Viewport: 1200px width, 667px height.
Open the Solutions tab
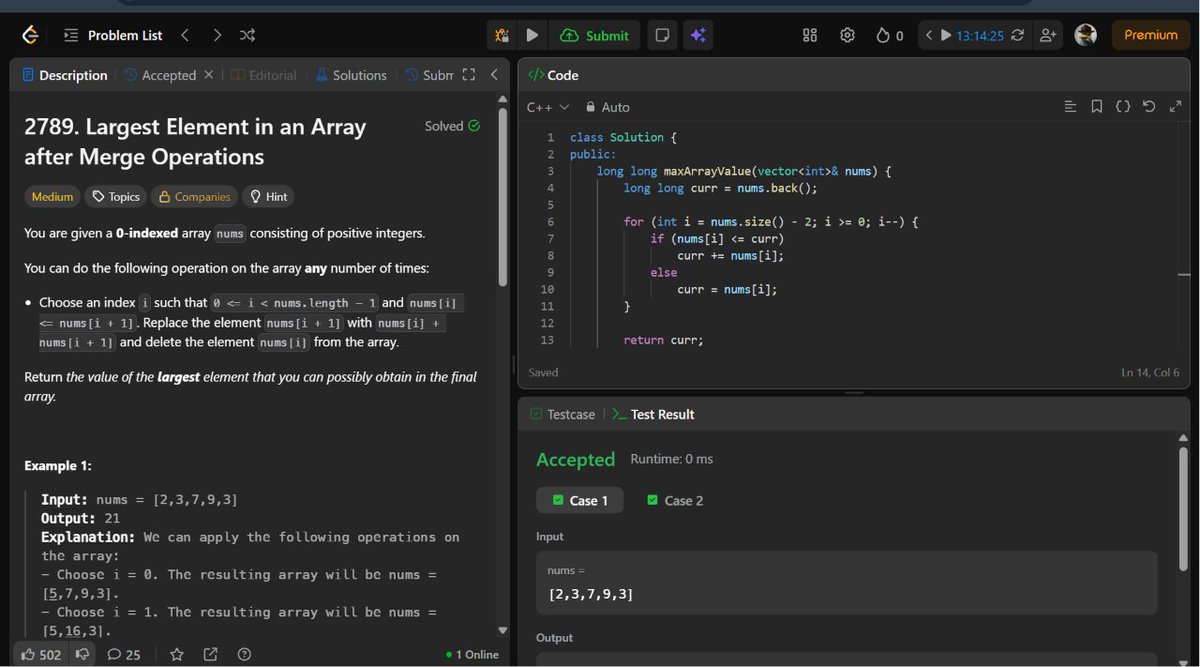tap(351, 75)
